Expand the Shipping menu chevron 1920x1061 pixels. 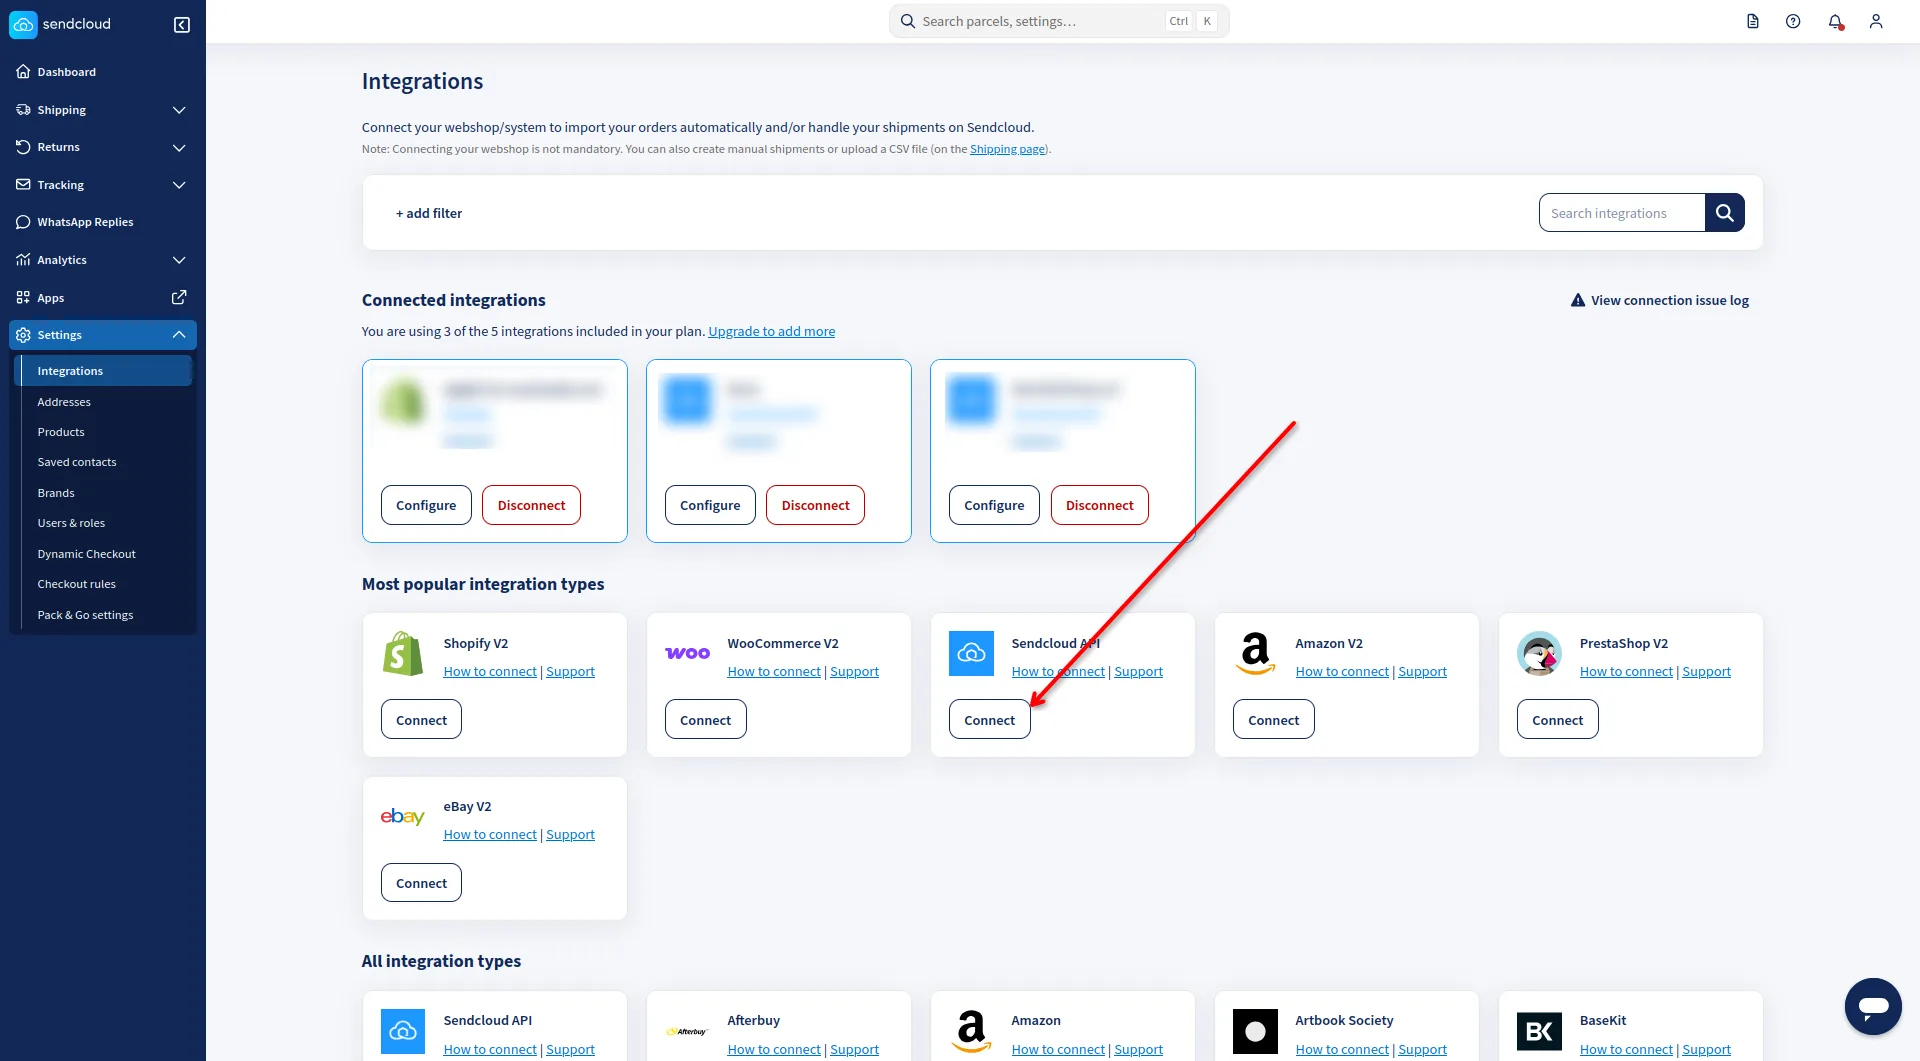pyautogui.click(x=179, y=110)
